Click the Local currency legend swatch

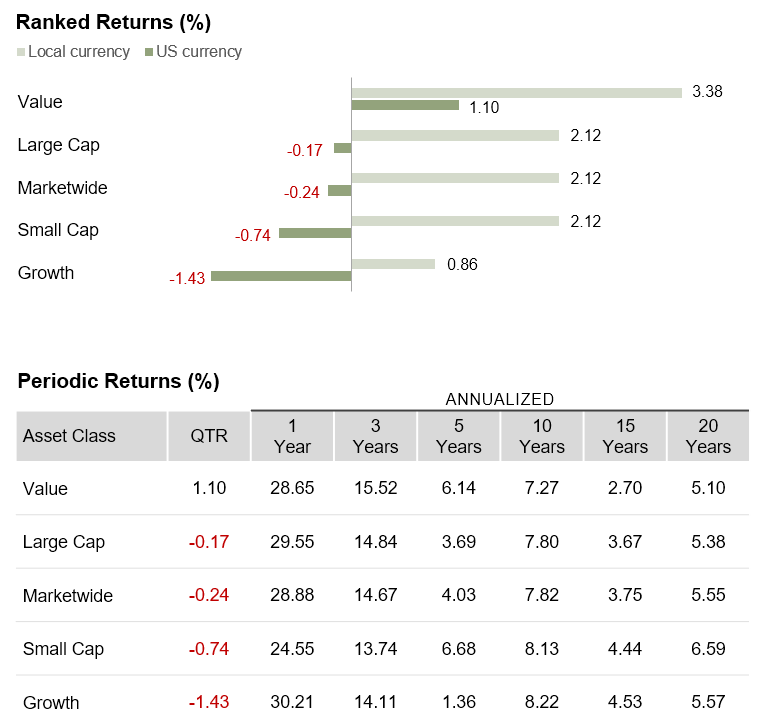coord(21,52)
